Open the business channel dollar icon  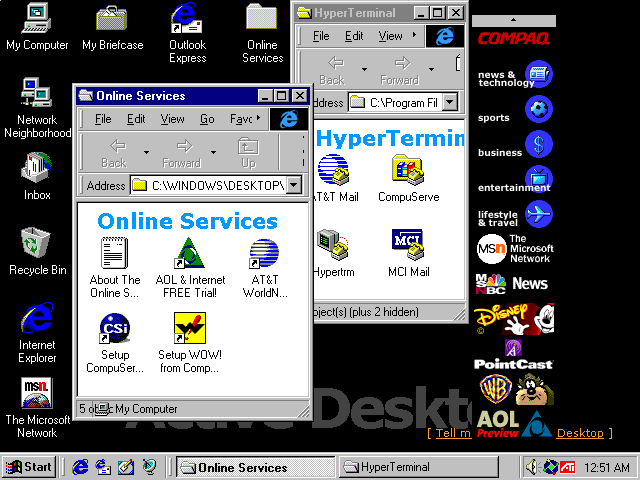coord(539,144)
